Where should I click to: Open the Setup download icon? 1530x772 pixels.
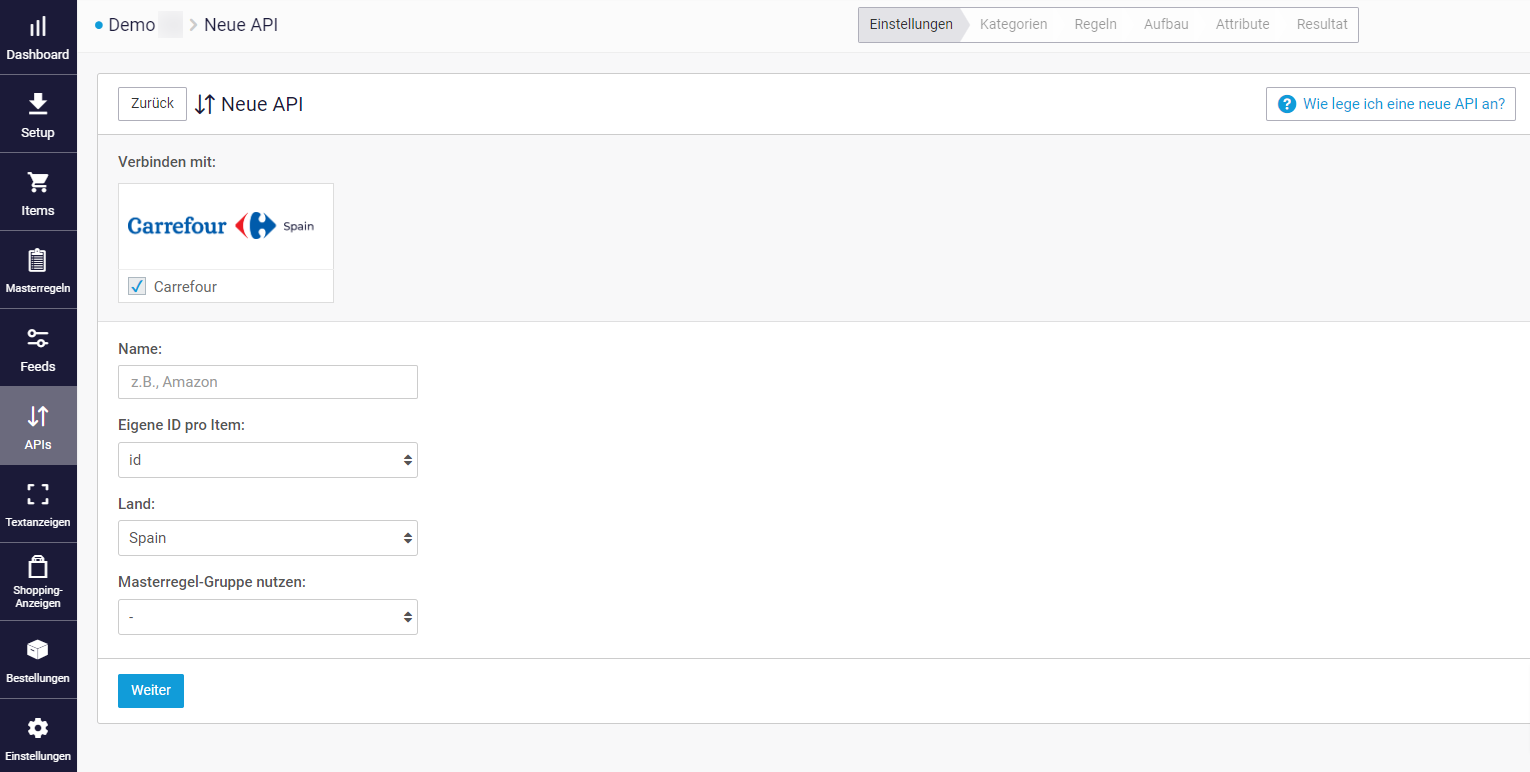pos(38,104)
